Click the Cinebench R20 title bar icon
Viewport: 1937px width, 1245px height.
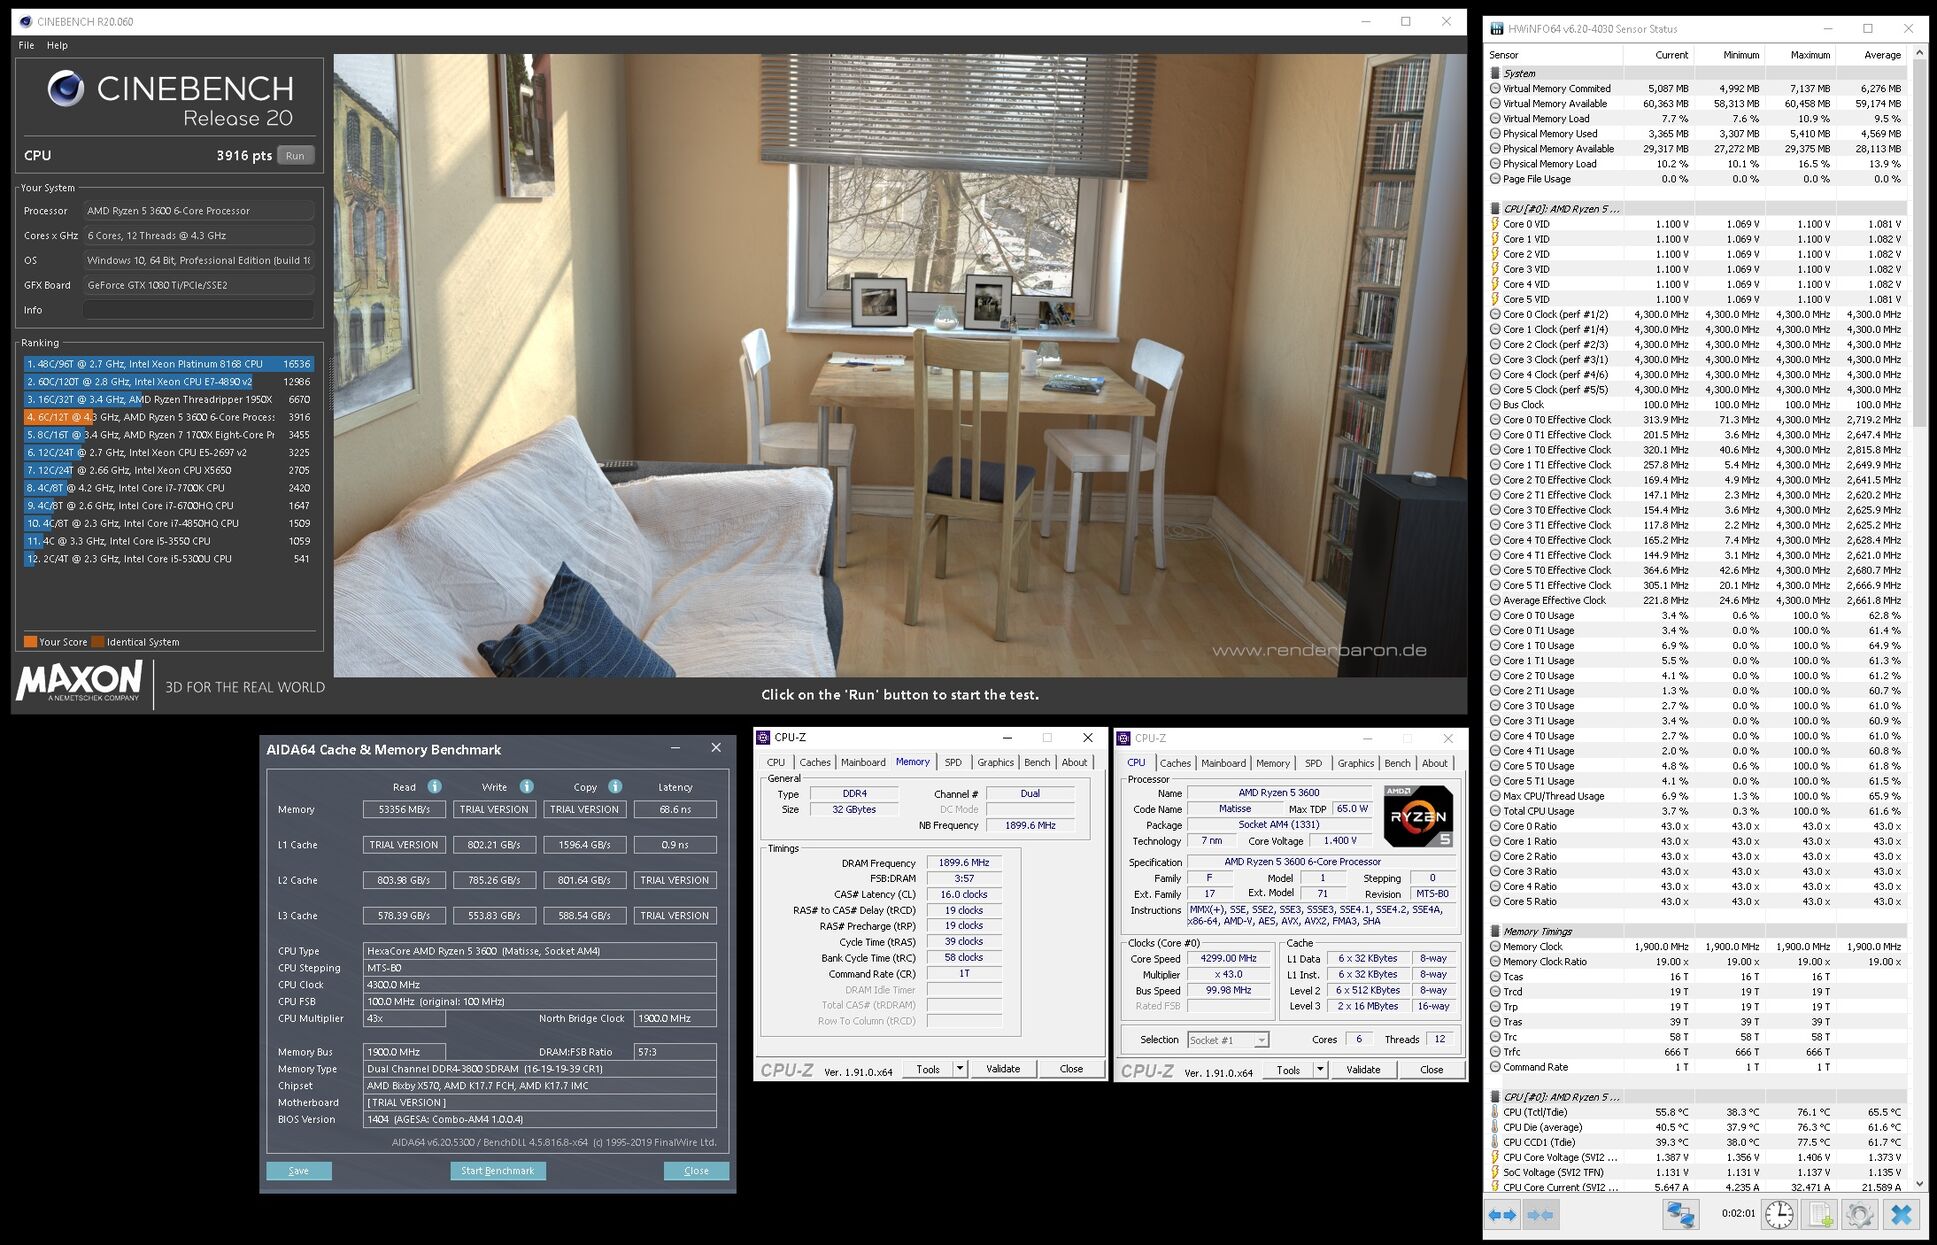click(x=26, y=21)
